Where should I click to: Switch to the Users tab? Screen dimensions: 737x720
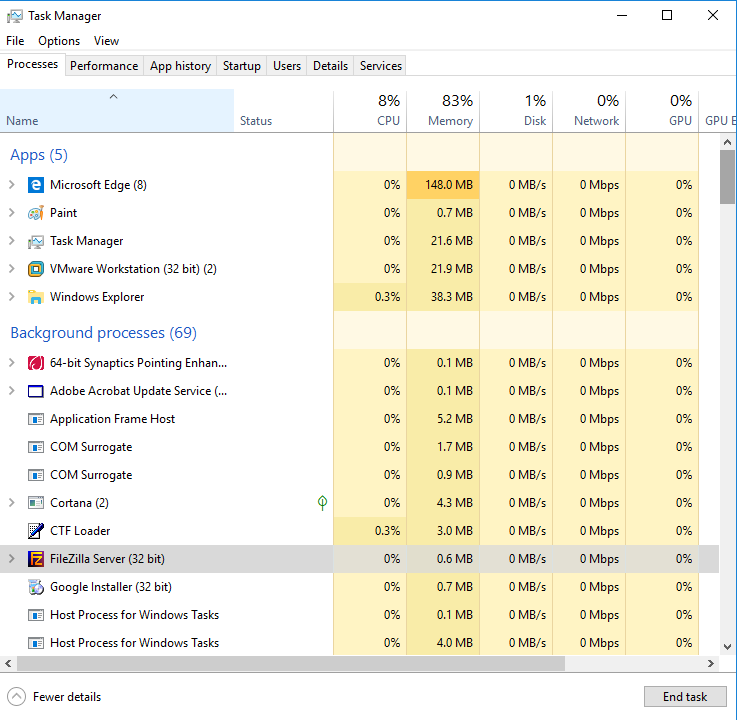pos(287,66)
